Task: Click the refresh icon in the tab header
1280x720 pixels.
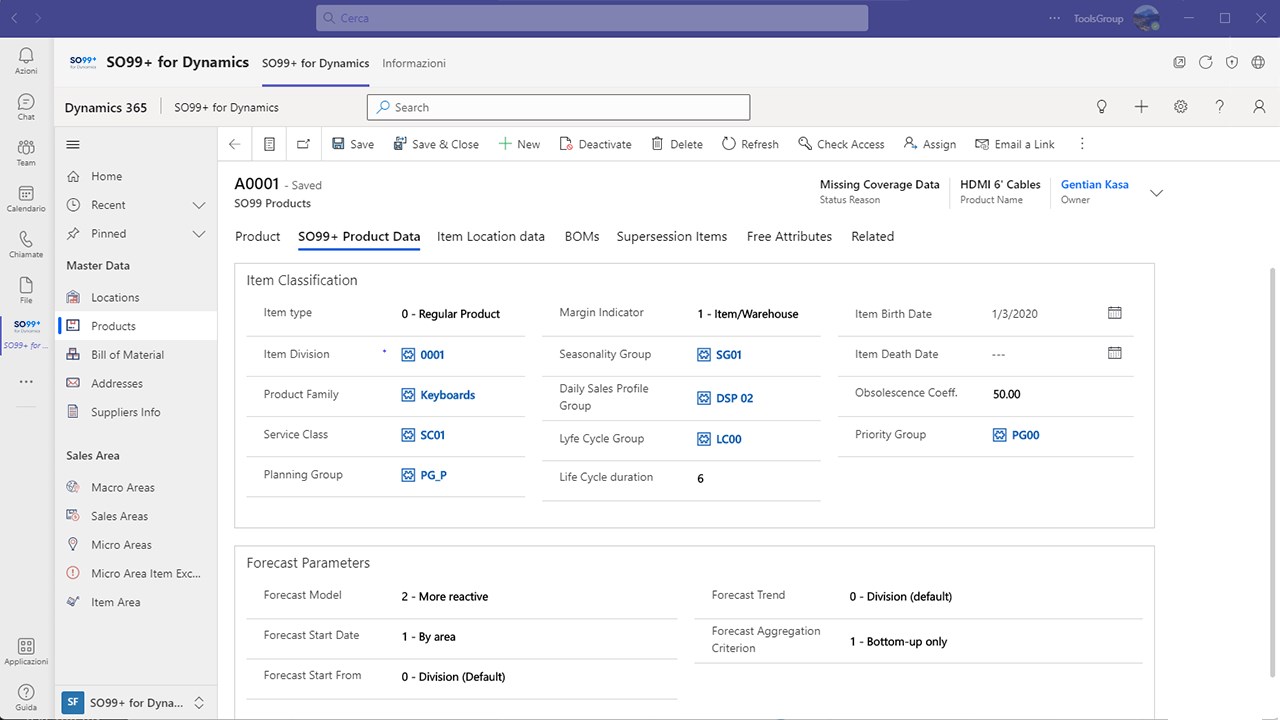Action: pos(1206,62)
